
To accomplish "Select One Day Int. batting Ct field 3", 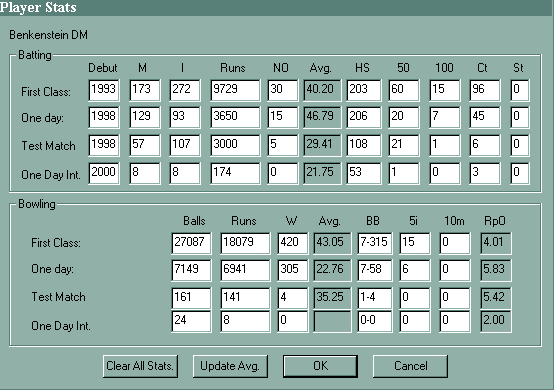I will 485,173.
